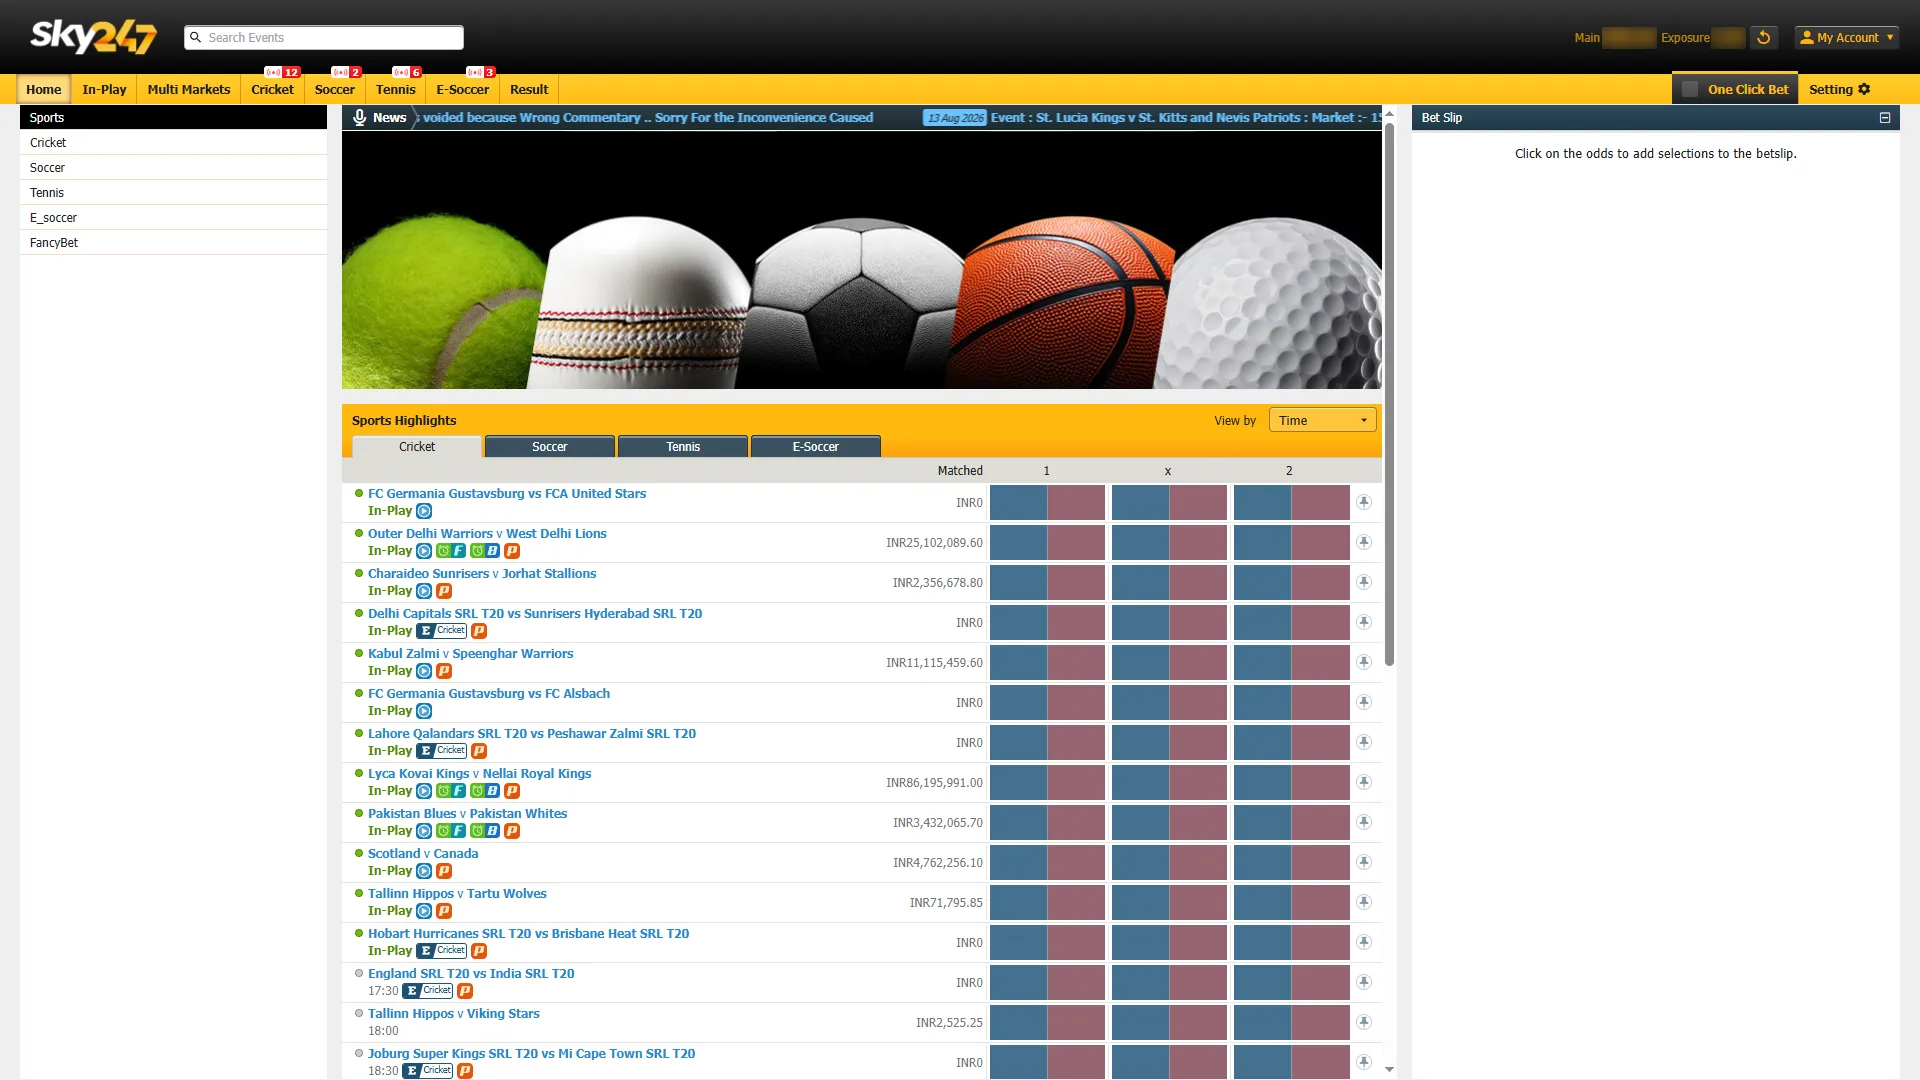
Task: Pin the Kabul Zalmi v Speenghar Warriors match
Action: click(x=1364, y=662)
